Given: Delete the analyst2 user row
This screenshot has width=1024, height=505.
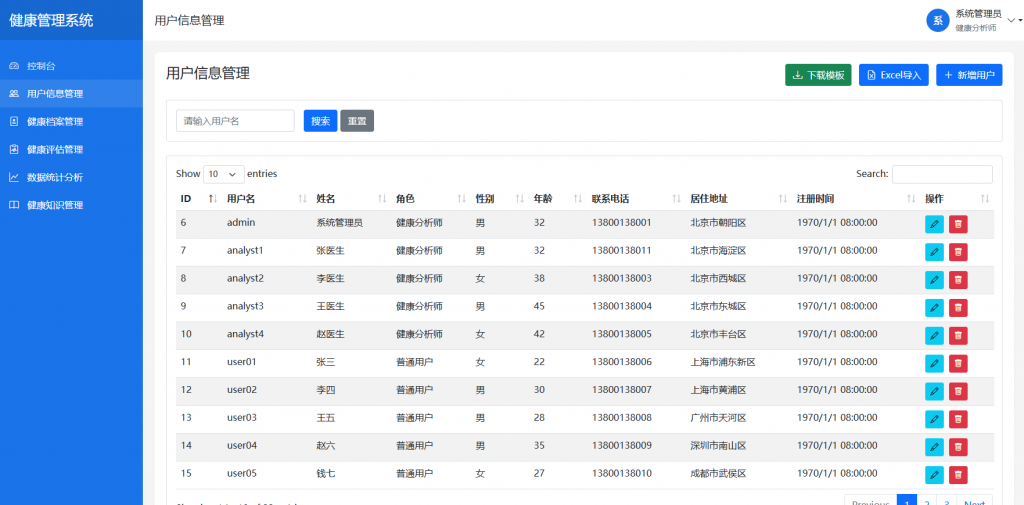Looking at the screenshot, I should 958,280.
